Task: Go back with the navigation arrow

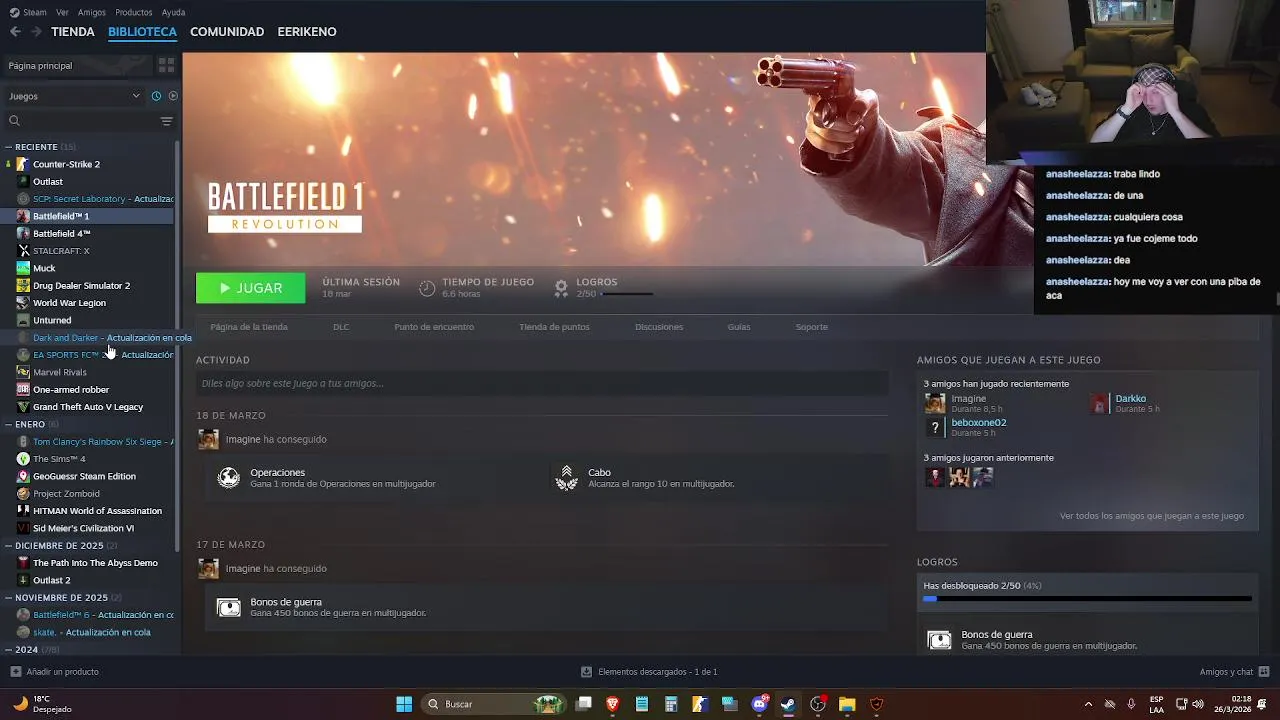Action: click(15, 32)
